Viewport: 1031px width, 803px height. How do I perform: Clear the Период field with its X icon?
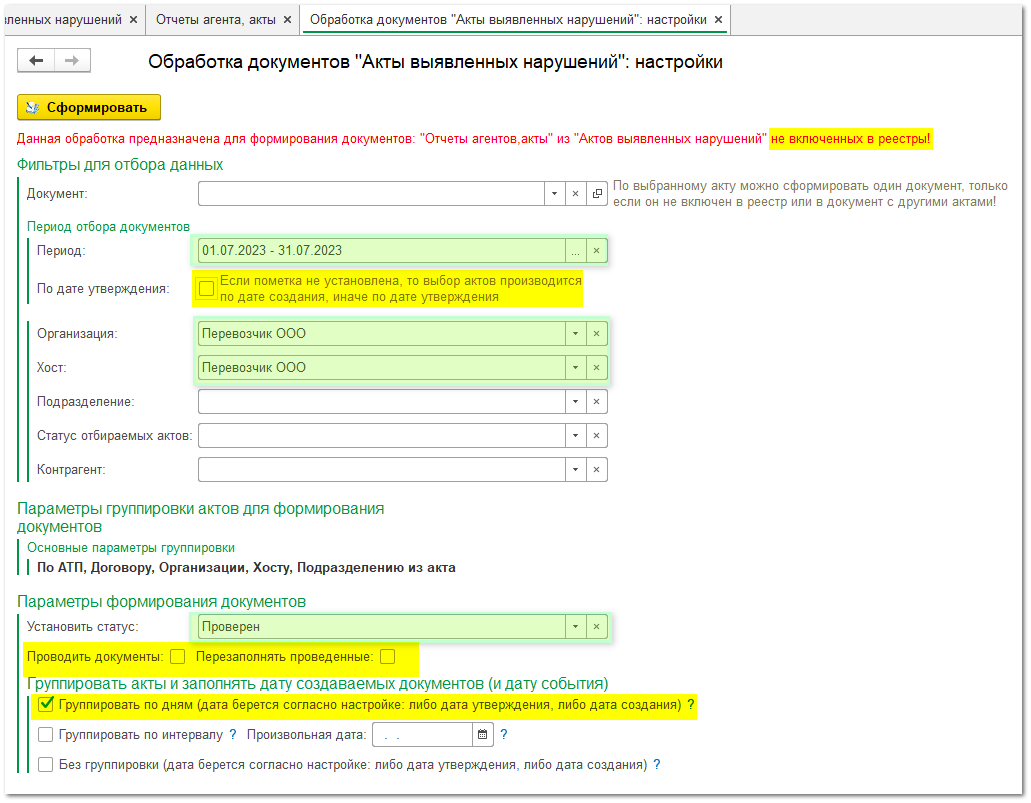pyautogui.click(x=596, y=251)
